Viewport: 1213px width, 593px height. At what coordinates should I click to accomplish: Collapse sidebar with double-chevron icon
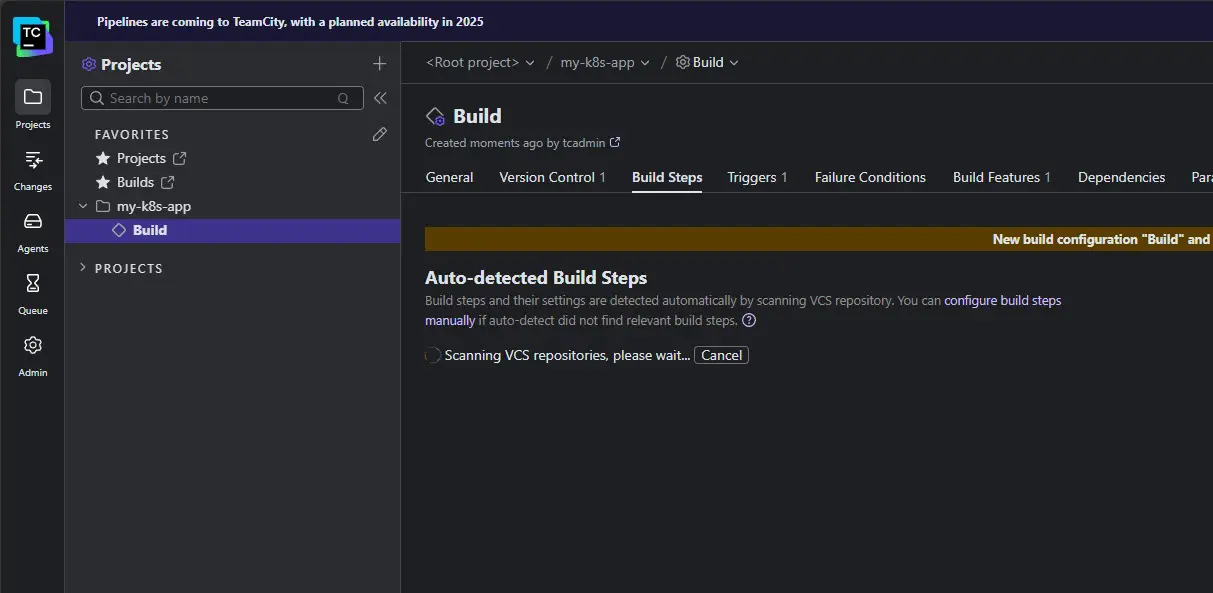[380, 98]
